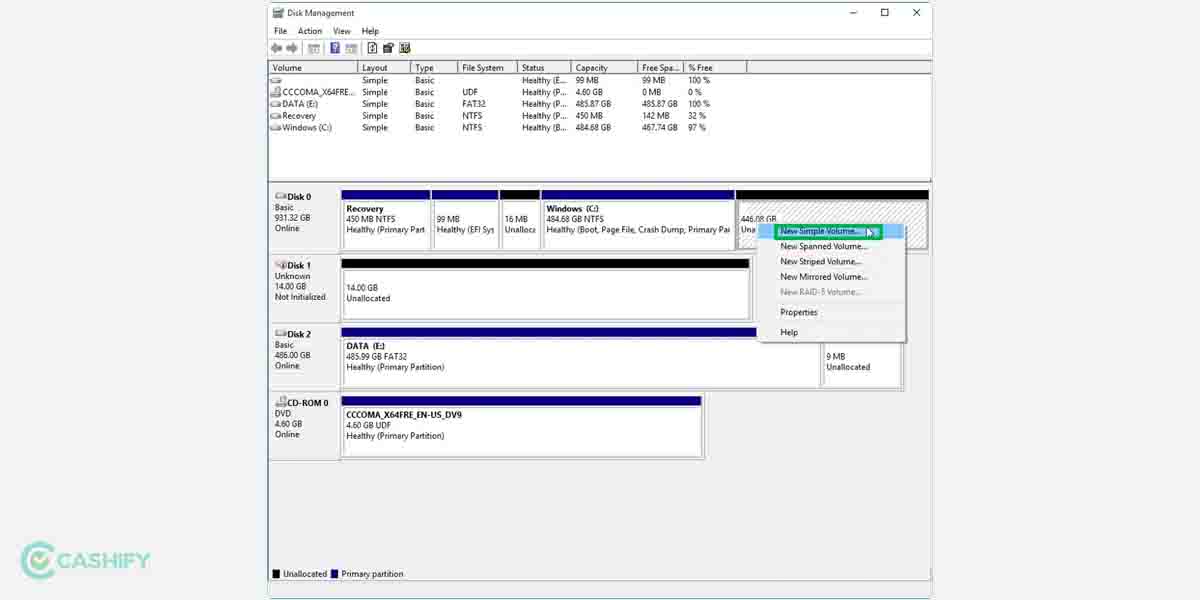Select Properties from the context menu
The width and height of the screenshot is (1200, 600).
coord(797,311)
